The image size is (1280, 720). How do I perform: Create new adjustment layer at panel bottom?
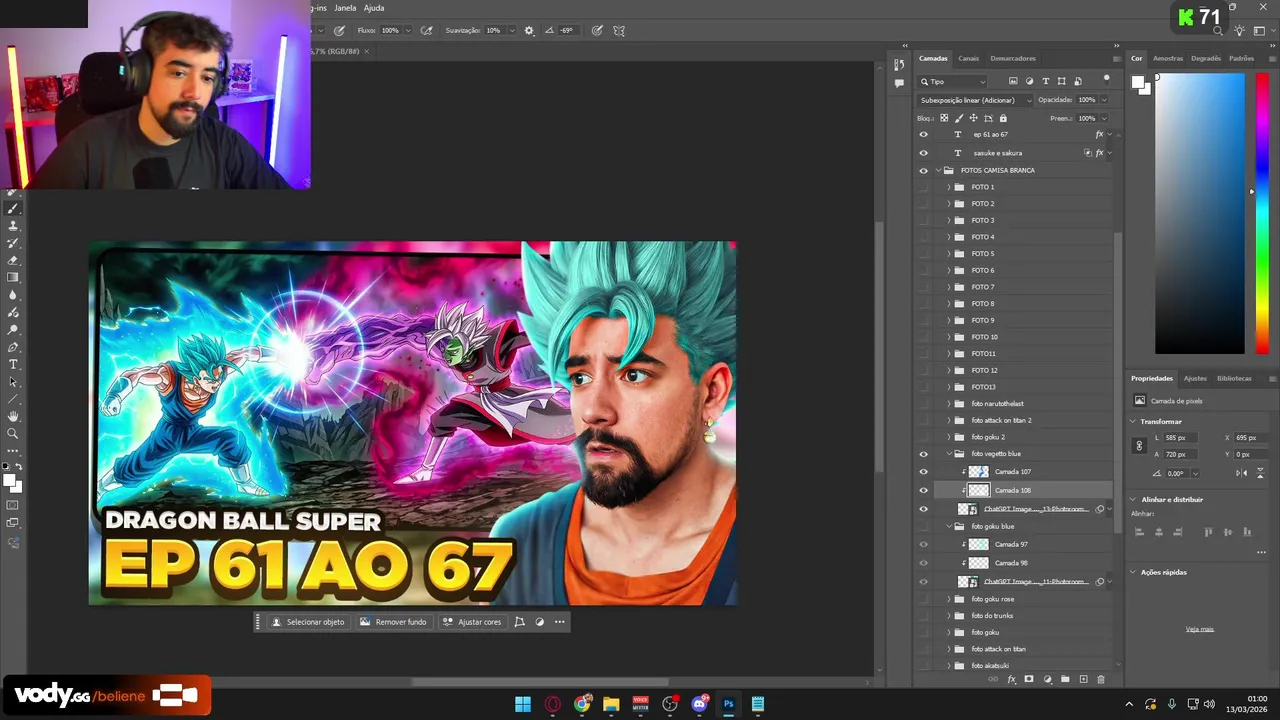click(1047, 679)
